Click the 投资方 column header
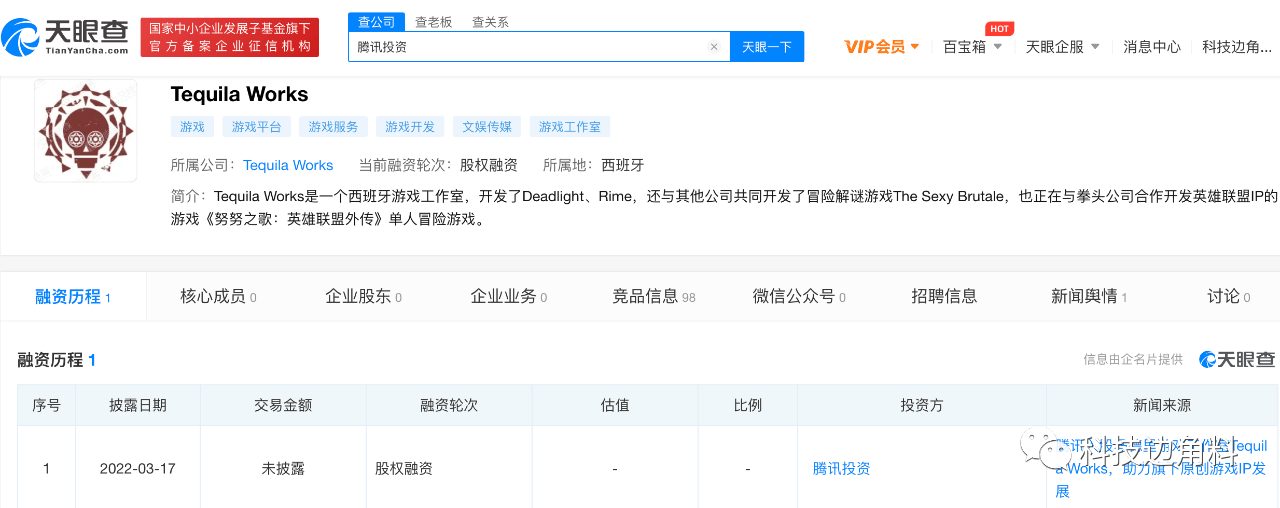 pos(921,405)
